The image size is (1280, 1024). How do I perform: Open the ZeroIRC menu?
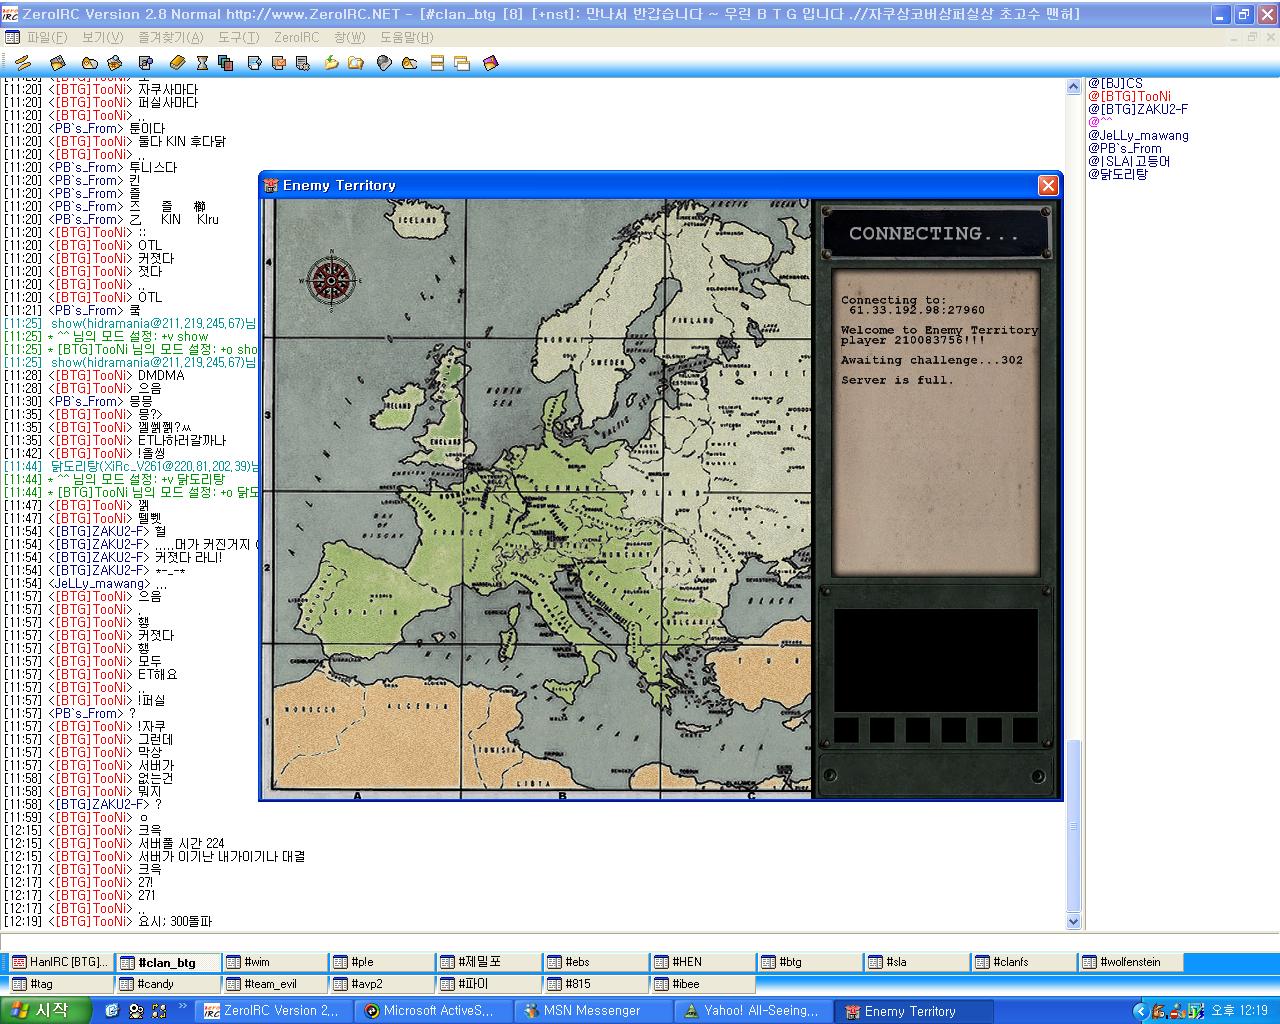(296, 37)
